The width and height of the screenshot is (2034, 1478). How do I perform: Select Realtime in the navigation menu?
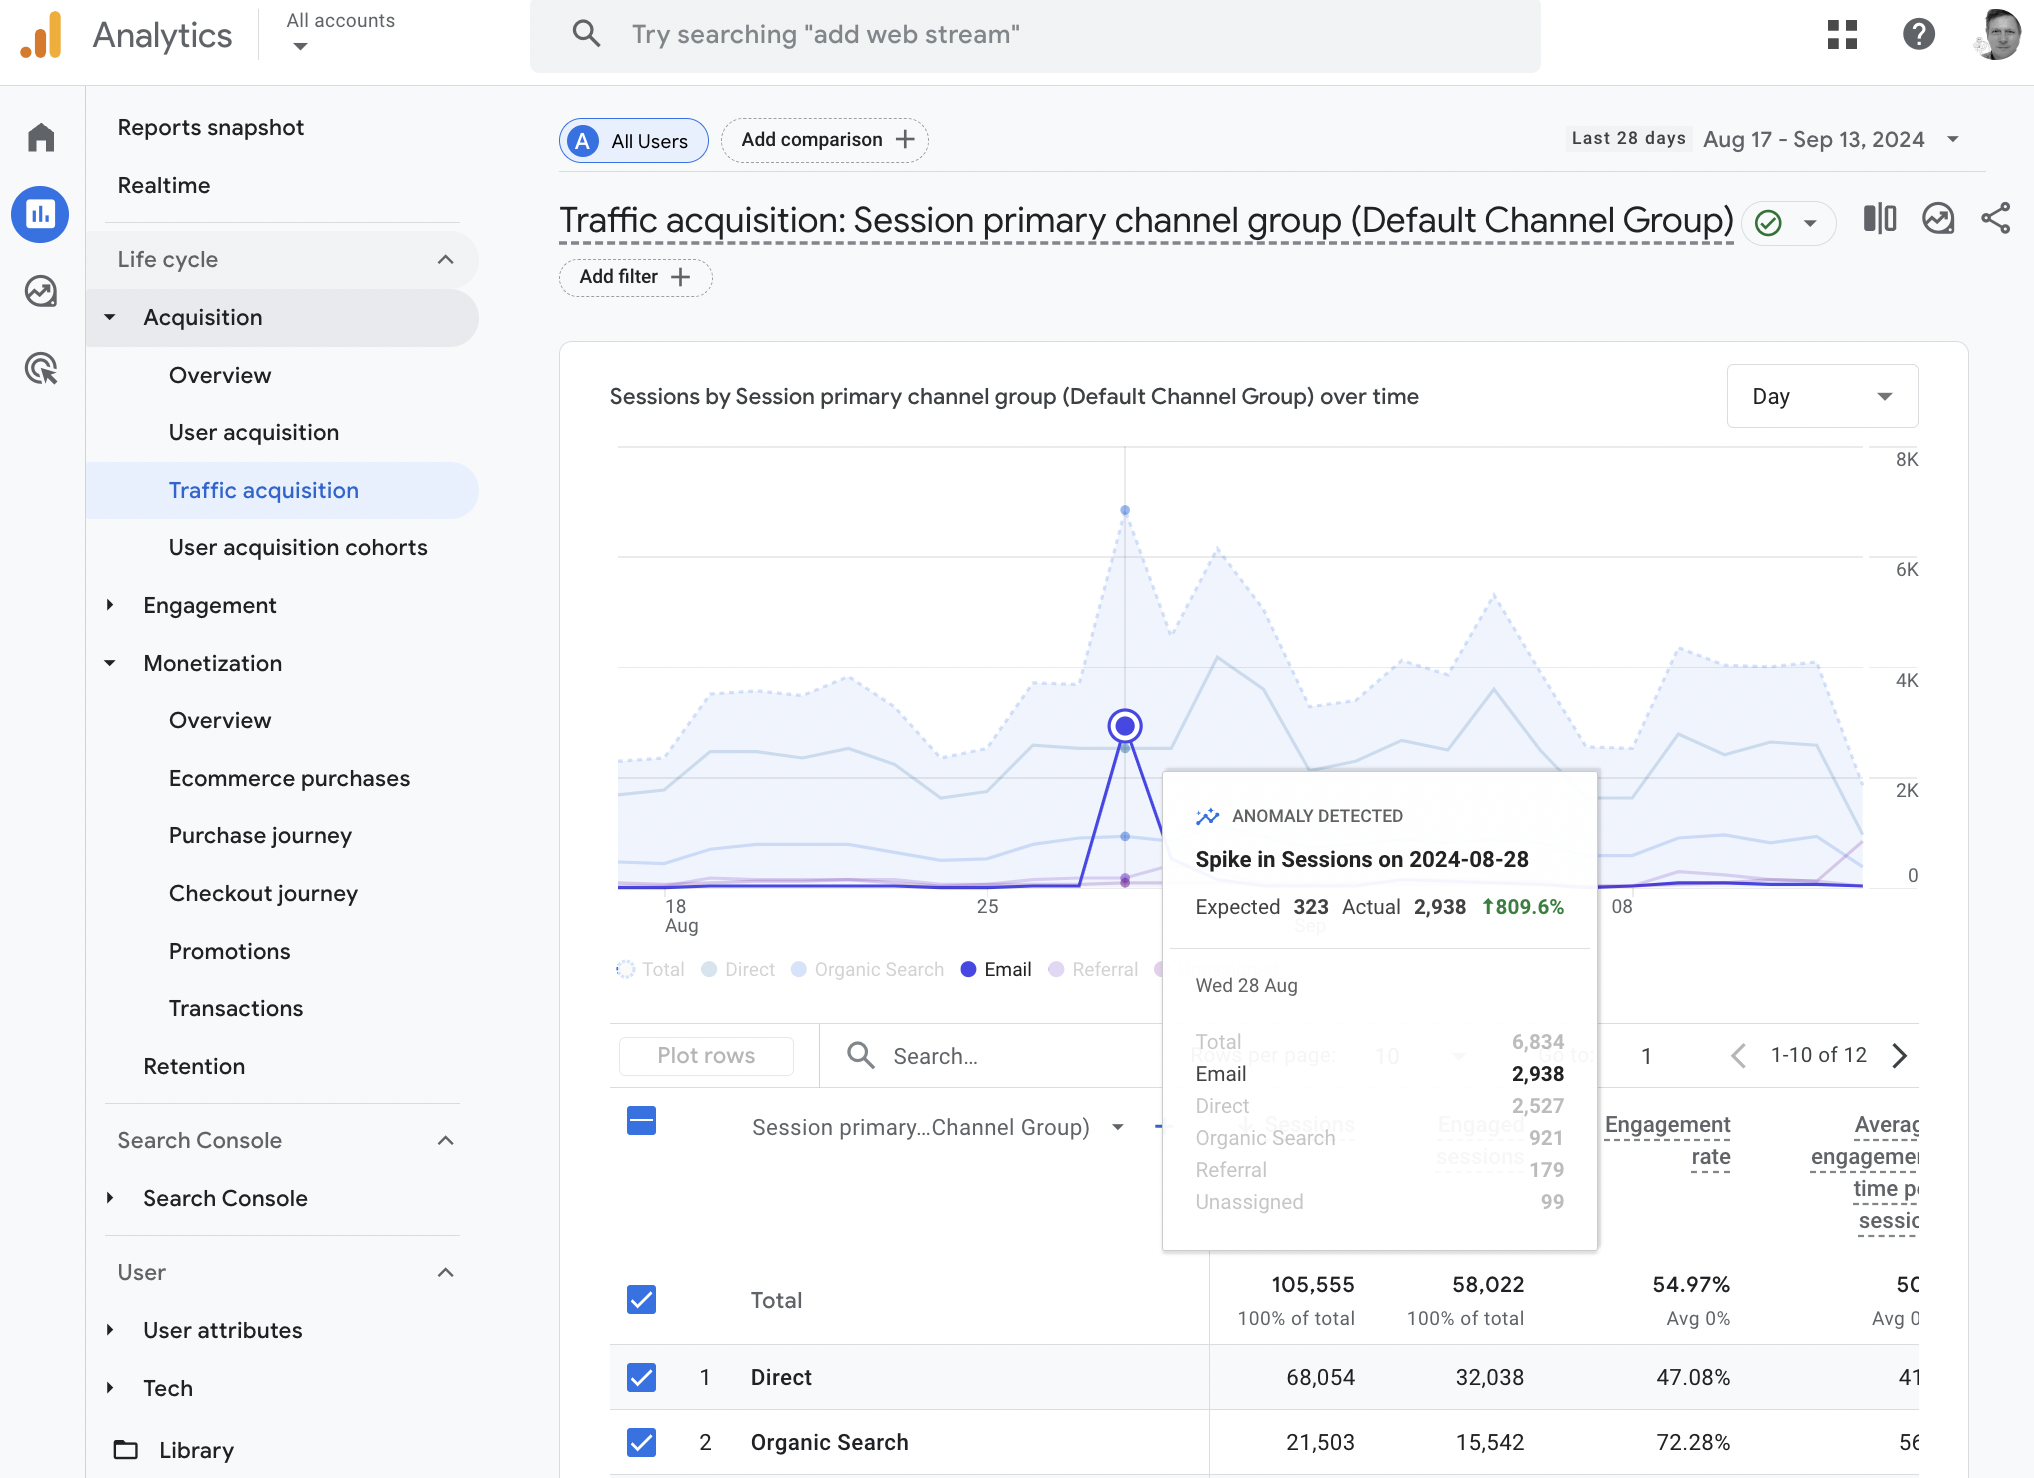pos(164,185)
